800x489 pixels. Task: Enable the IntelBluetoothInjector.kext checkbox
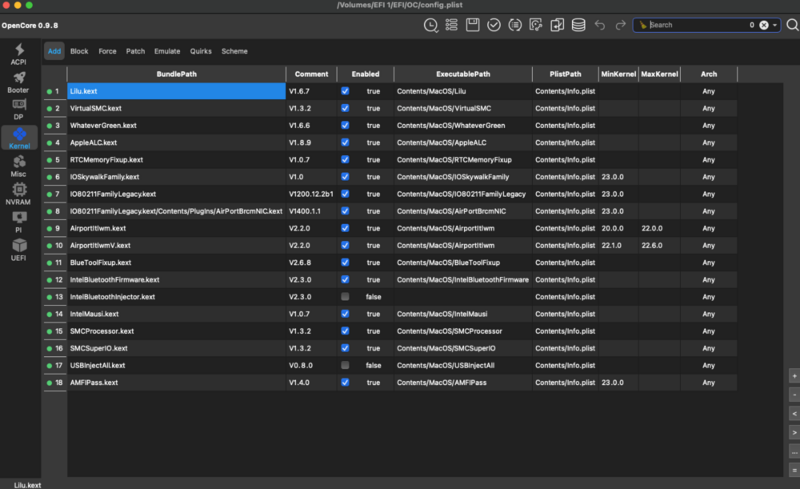(x=345, y=297)
